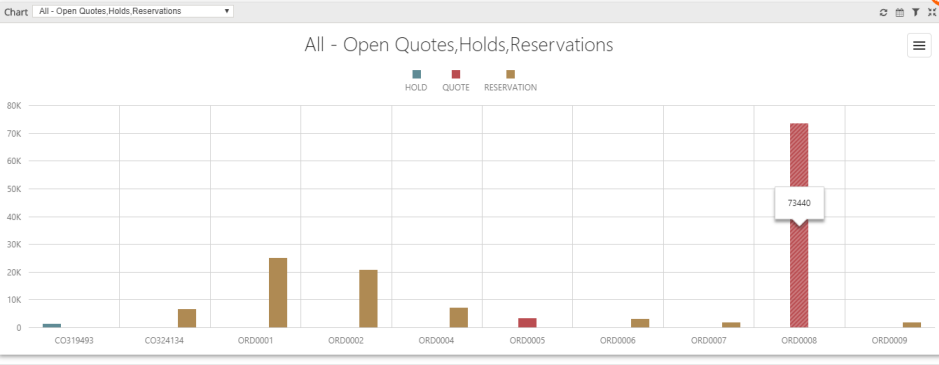Click the QUOTE legend label
Image resolution: width=939 pixels, height=365 pixels.
coord(456,88)
